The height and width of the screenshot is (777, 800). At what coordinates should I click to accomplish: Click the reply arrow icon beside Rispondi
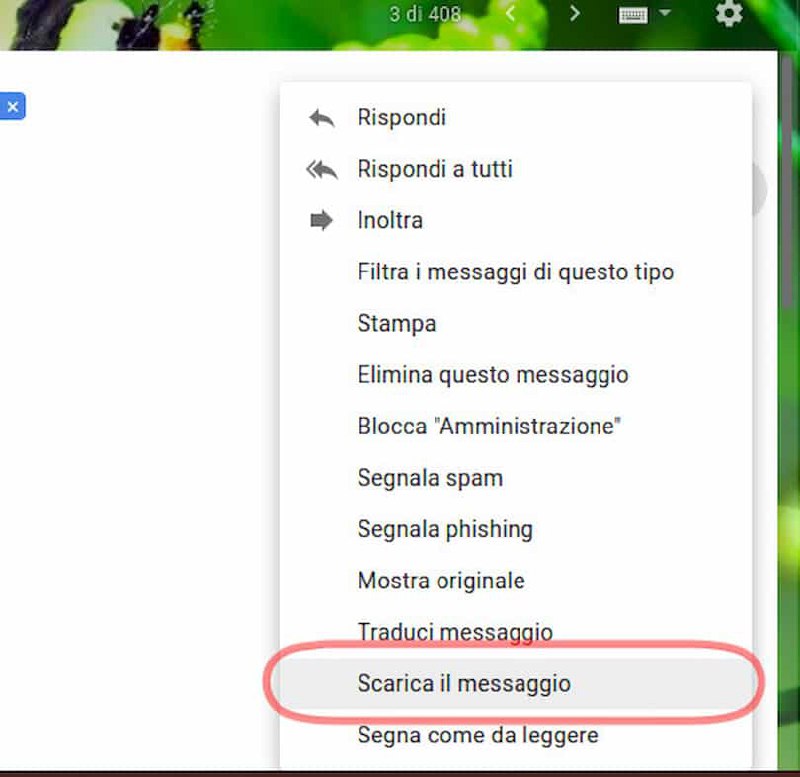pos(322,118)
